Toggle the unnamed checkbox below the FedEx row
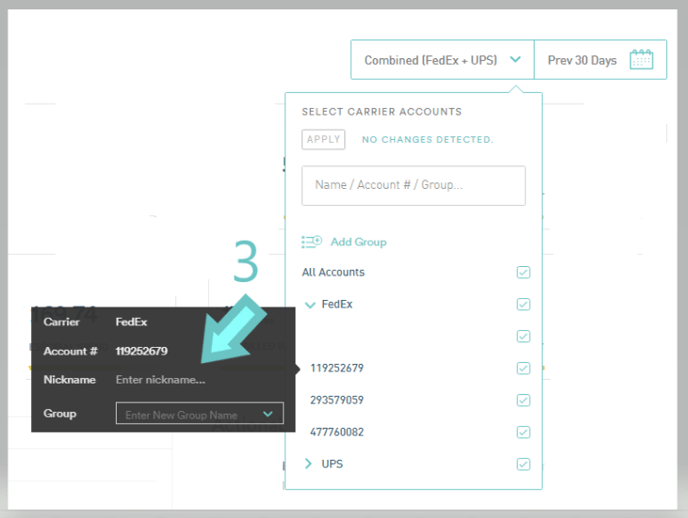 [523, 336]
